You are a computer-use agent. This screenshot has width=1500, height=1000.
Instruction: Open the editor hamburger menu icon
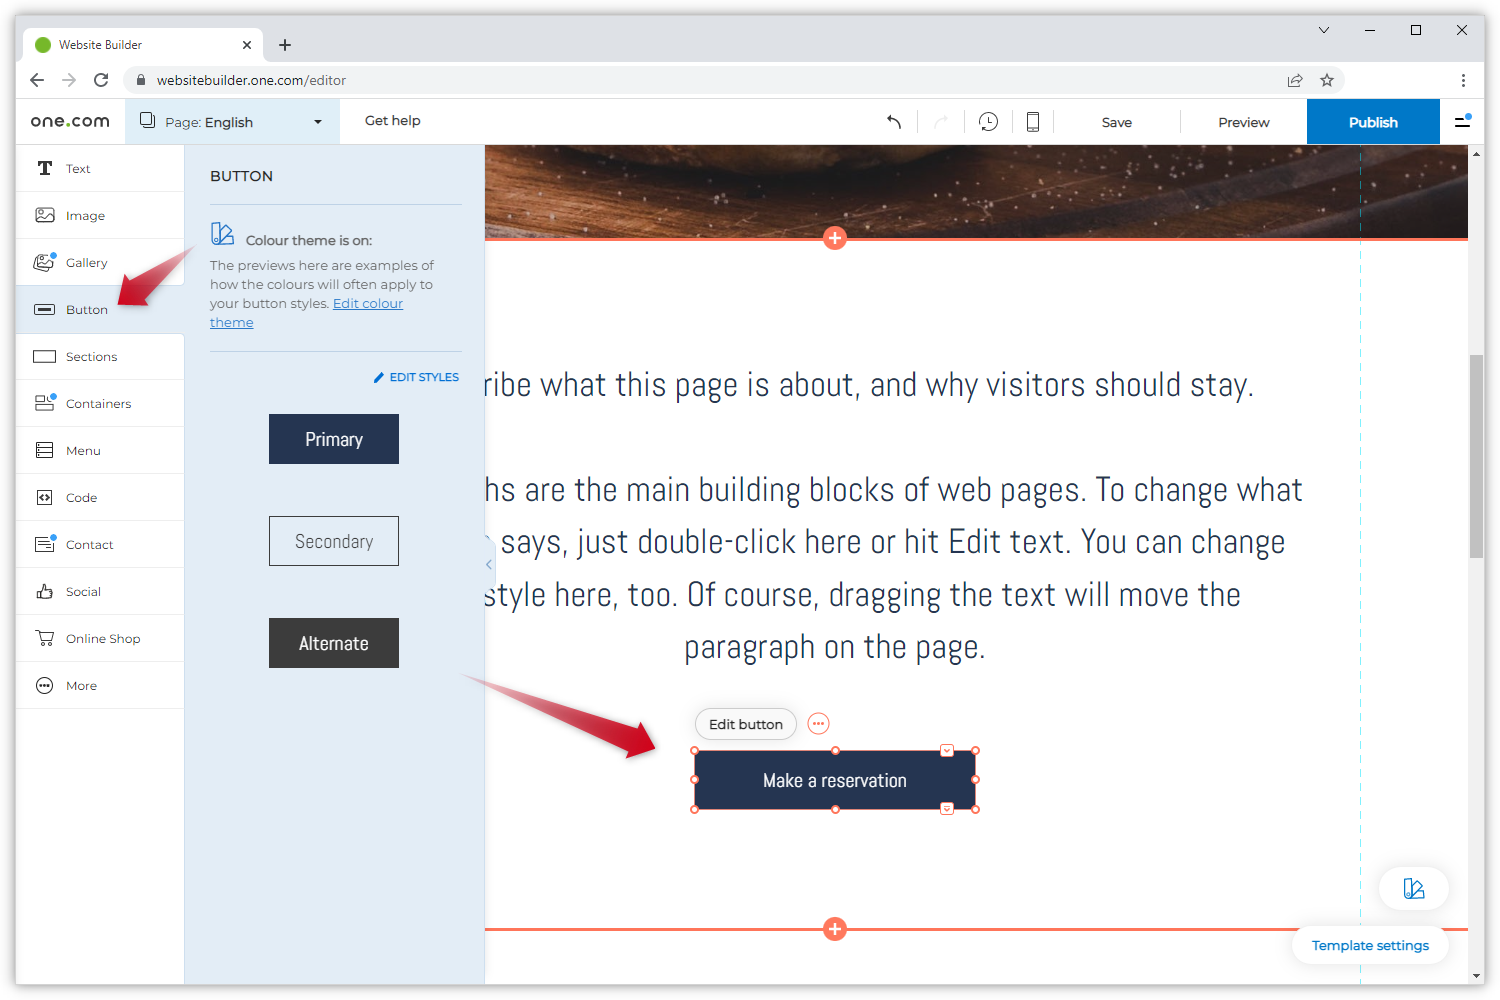(x=1462, y=122)
